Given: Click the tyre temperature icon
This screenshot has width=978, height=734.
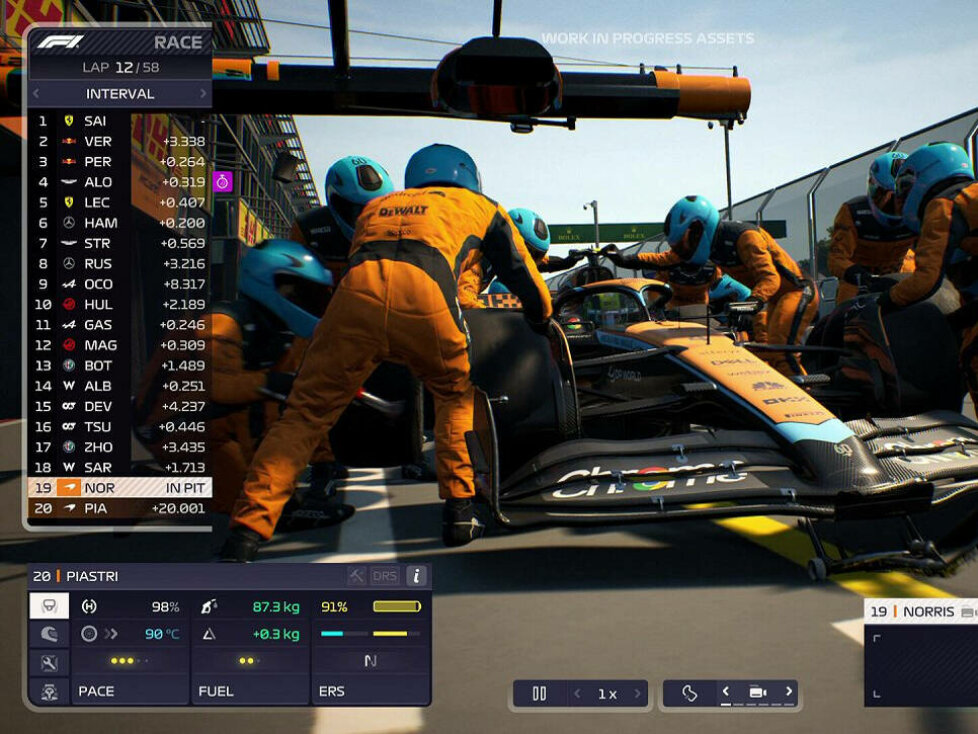Looking at the screenshot, I should pyautogui.click(x=89, y=634).
